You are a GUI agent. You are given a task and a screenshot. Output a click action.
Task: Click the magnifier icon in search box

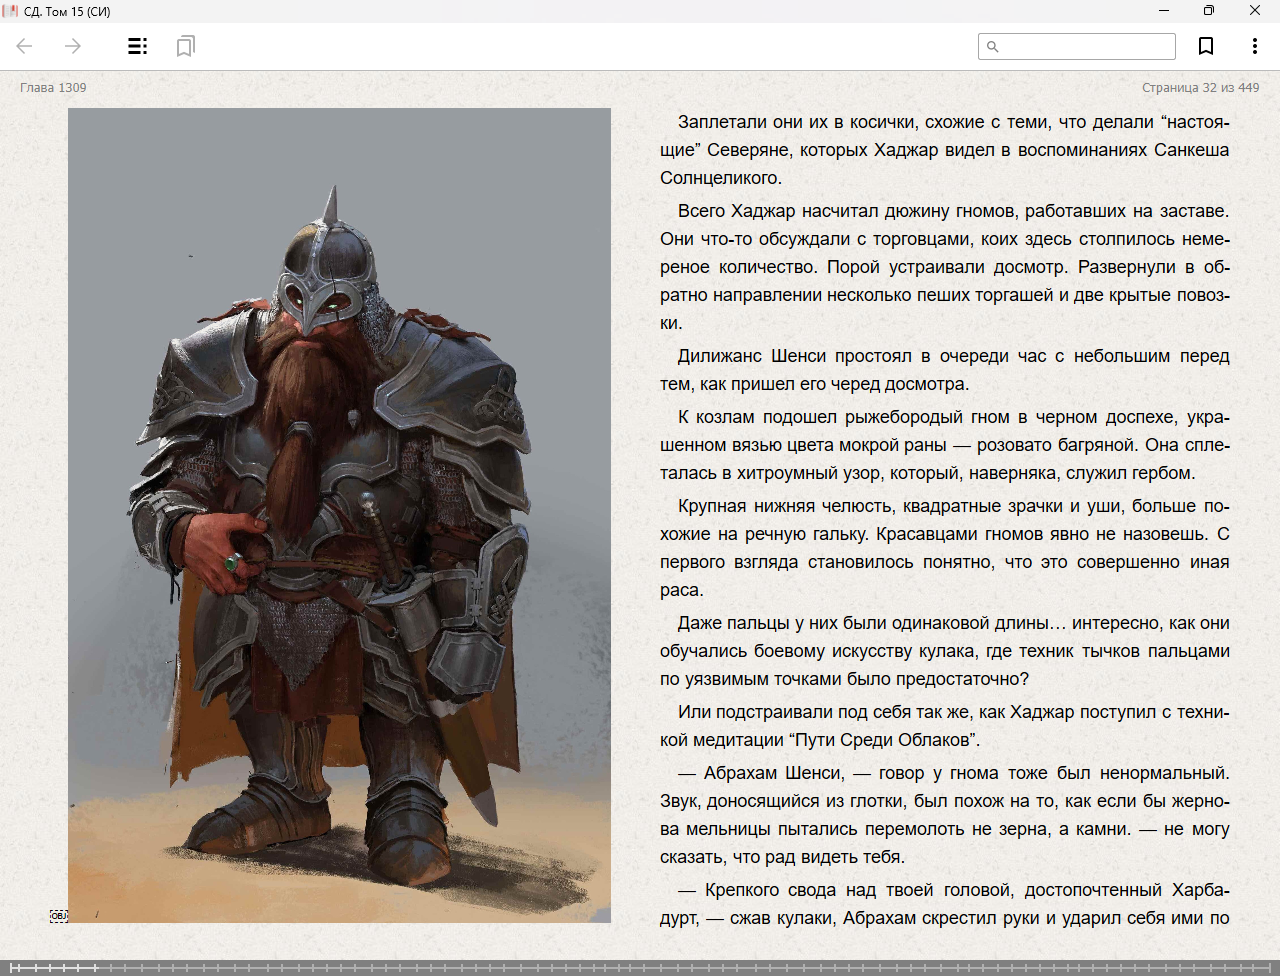[993, 47]
